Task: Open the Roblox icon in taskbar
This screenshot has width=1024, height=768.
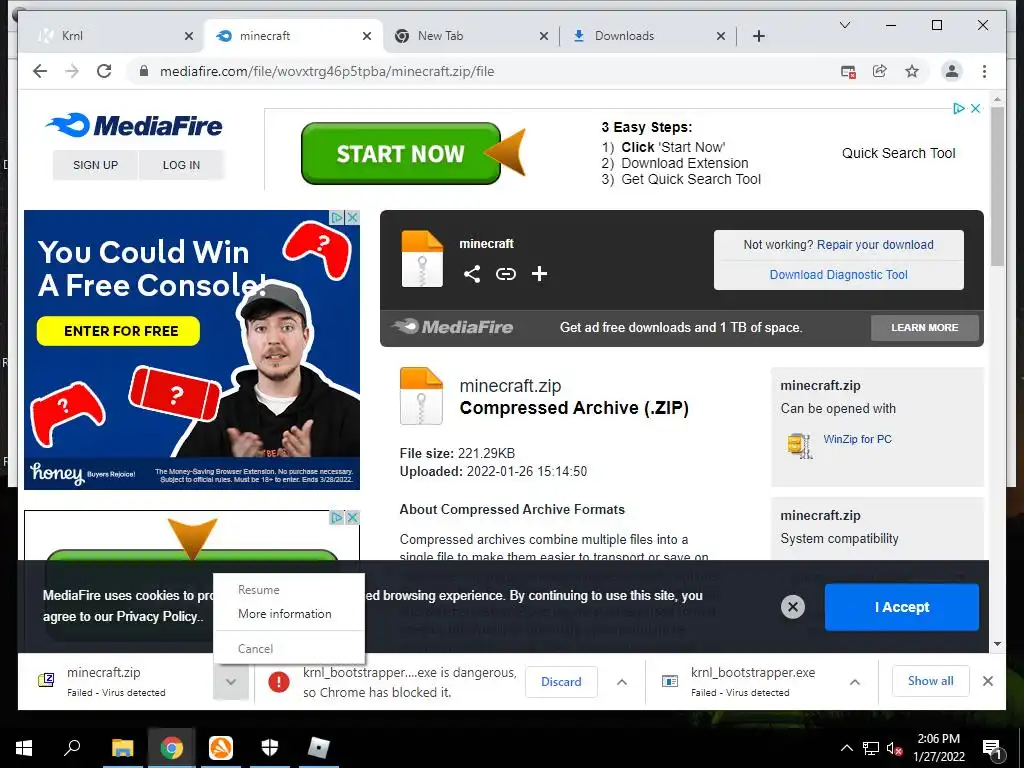Action: [319, 748]
